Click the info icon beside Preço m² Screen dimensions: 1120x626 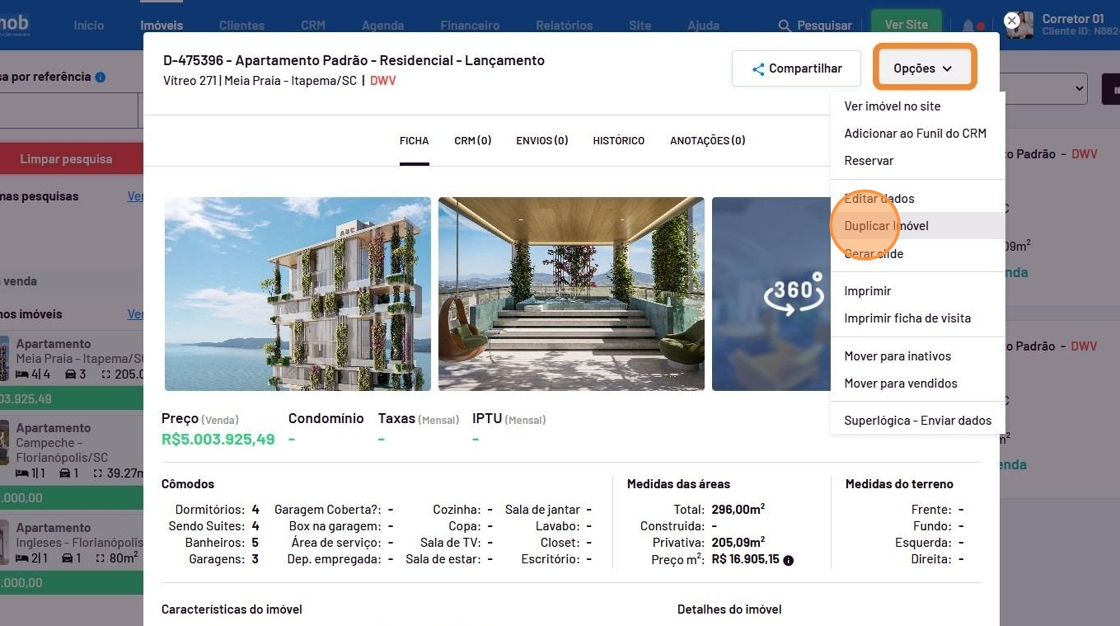pyautogui.click(x=788, y=561)
